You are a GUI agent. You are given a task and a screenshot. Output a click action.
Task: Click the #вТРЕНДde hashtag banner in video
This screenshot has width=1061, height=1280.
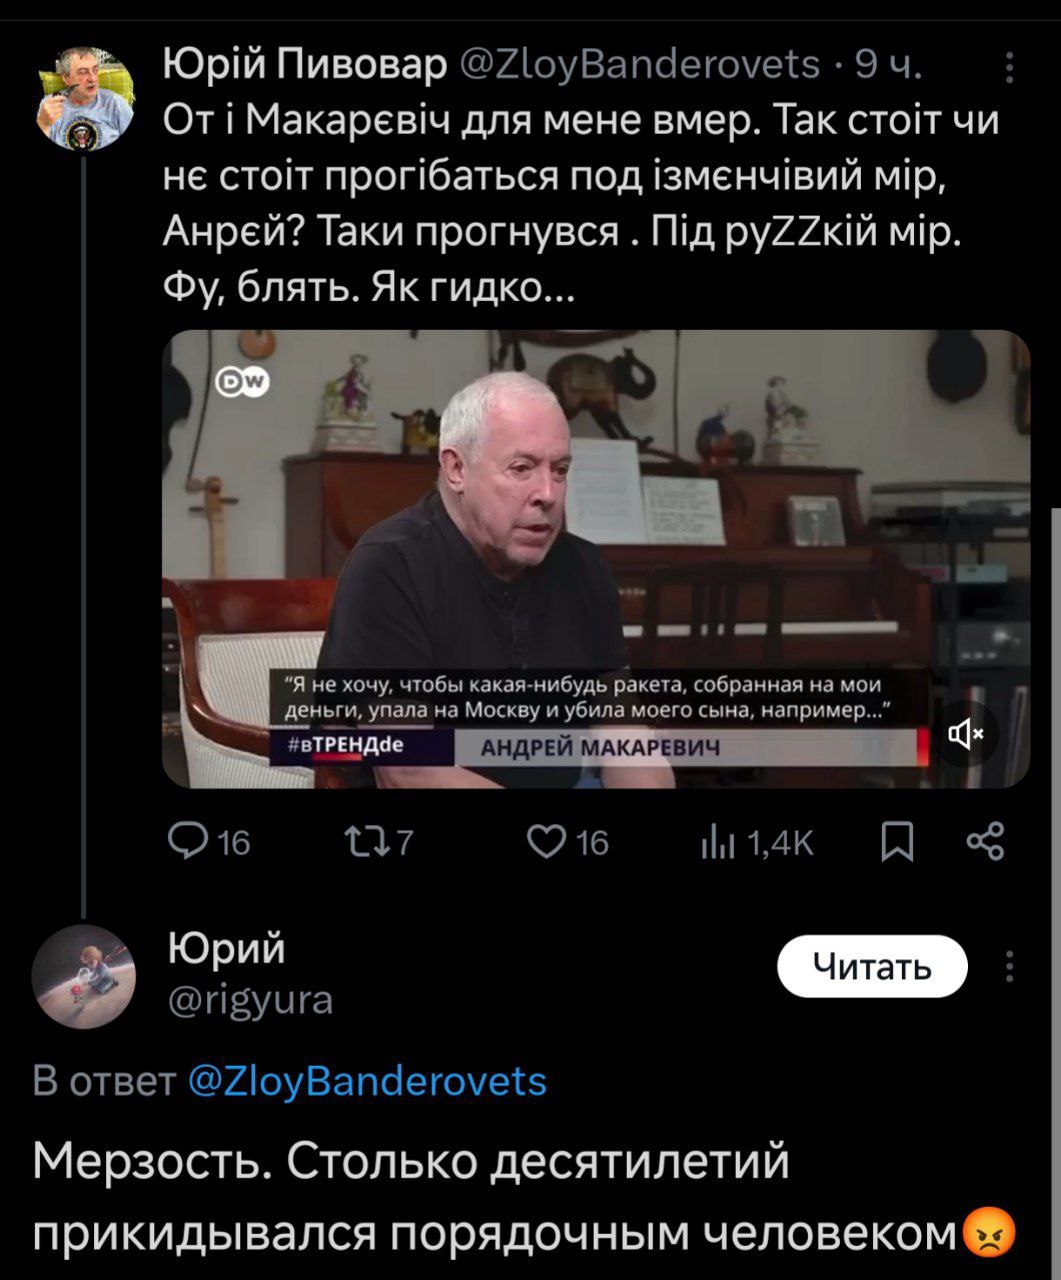pyautogui.click(x=346, y=746)
